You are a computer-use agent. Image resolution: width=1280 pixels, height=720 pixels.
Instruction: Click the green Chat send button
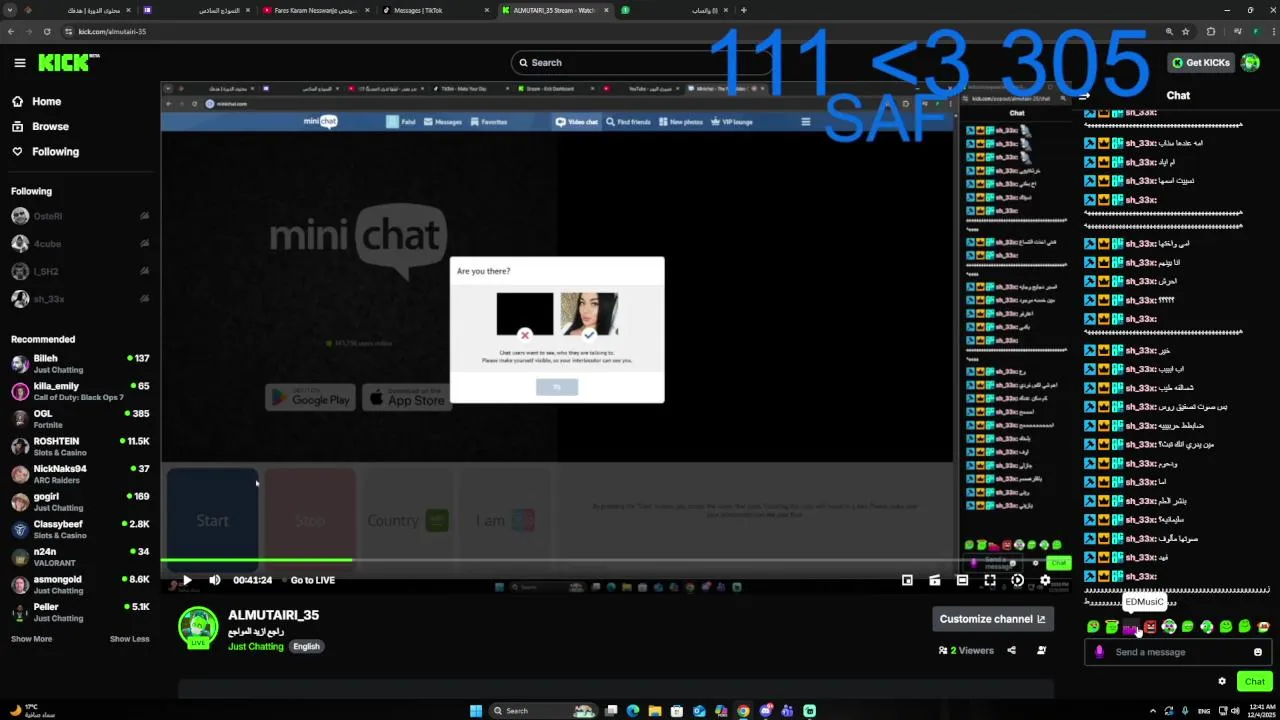point(1254,681)
